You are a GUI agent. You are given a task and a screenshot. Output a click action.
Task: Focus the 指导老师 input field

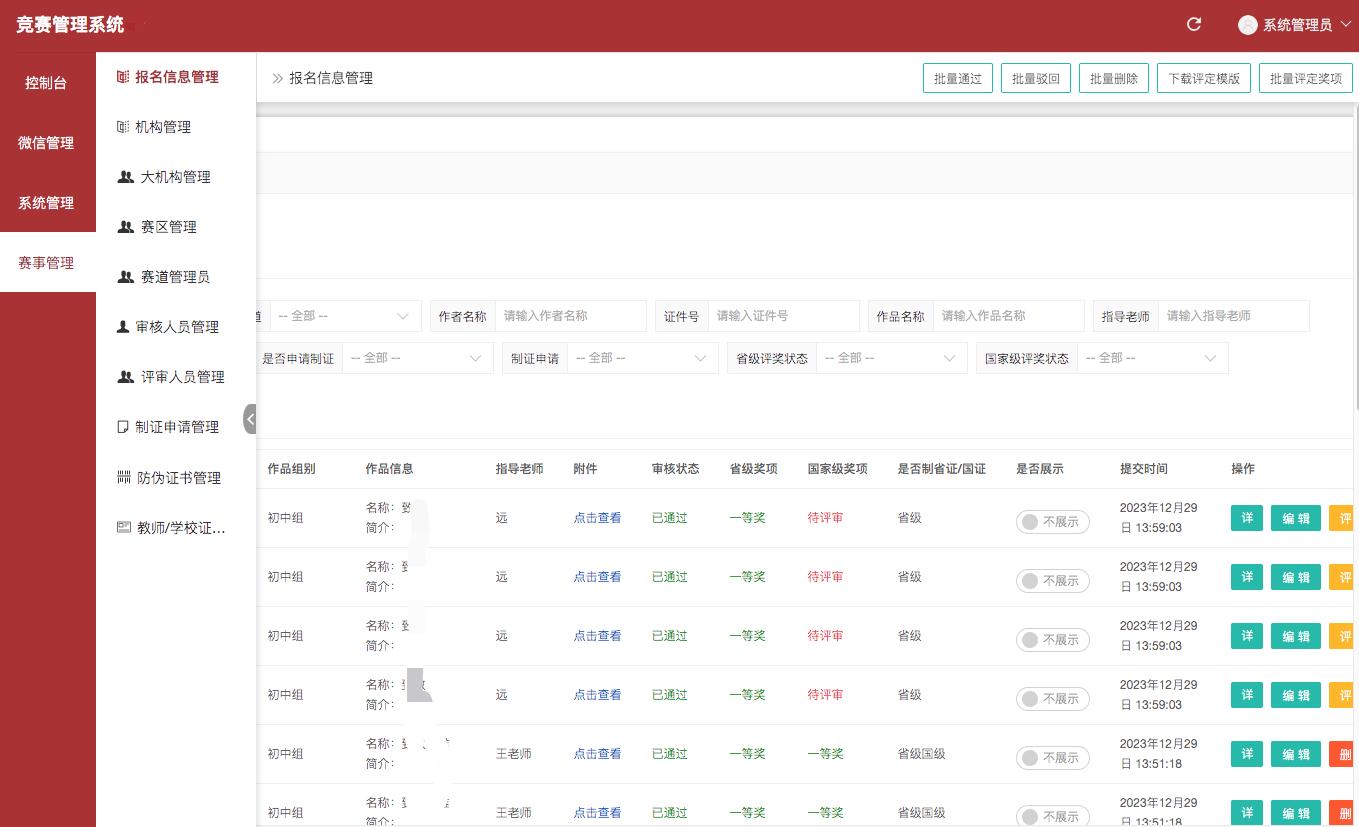1234,316
